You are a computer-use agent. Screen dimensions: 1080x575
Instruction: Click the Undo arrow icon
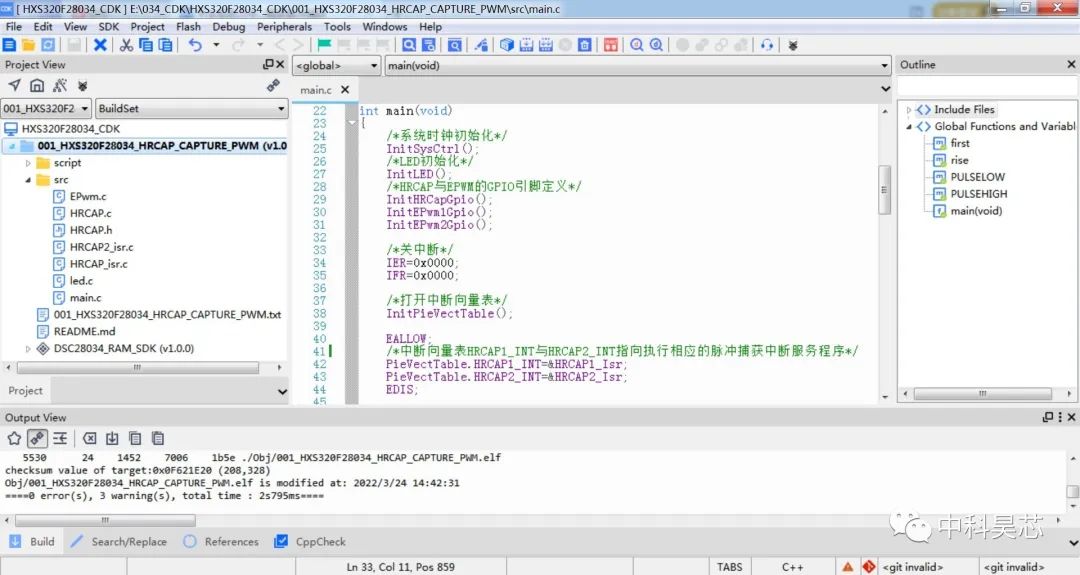(x=196, y=45)
